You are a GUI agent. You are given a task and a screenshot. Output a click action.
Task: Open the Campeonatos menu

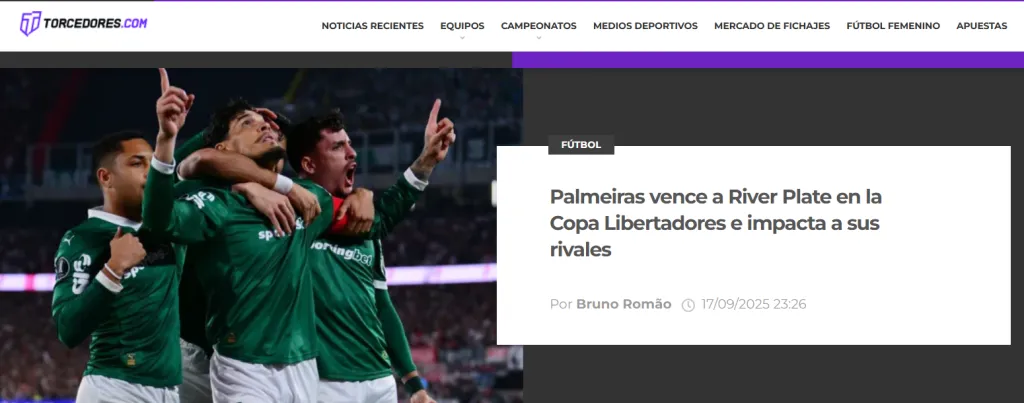click(x=539, y=26)
